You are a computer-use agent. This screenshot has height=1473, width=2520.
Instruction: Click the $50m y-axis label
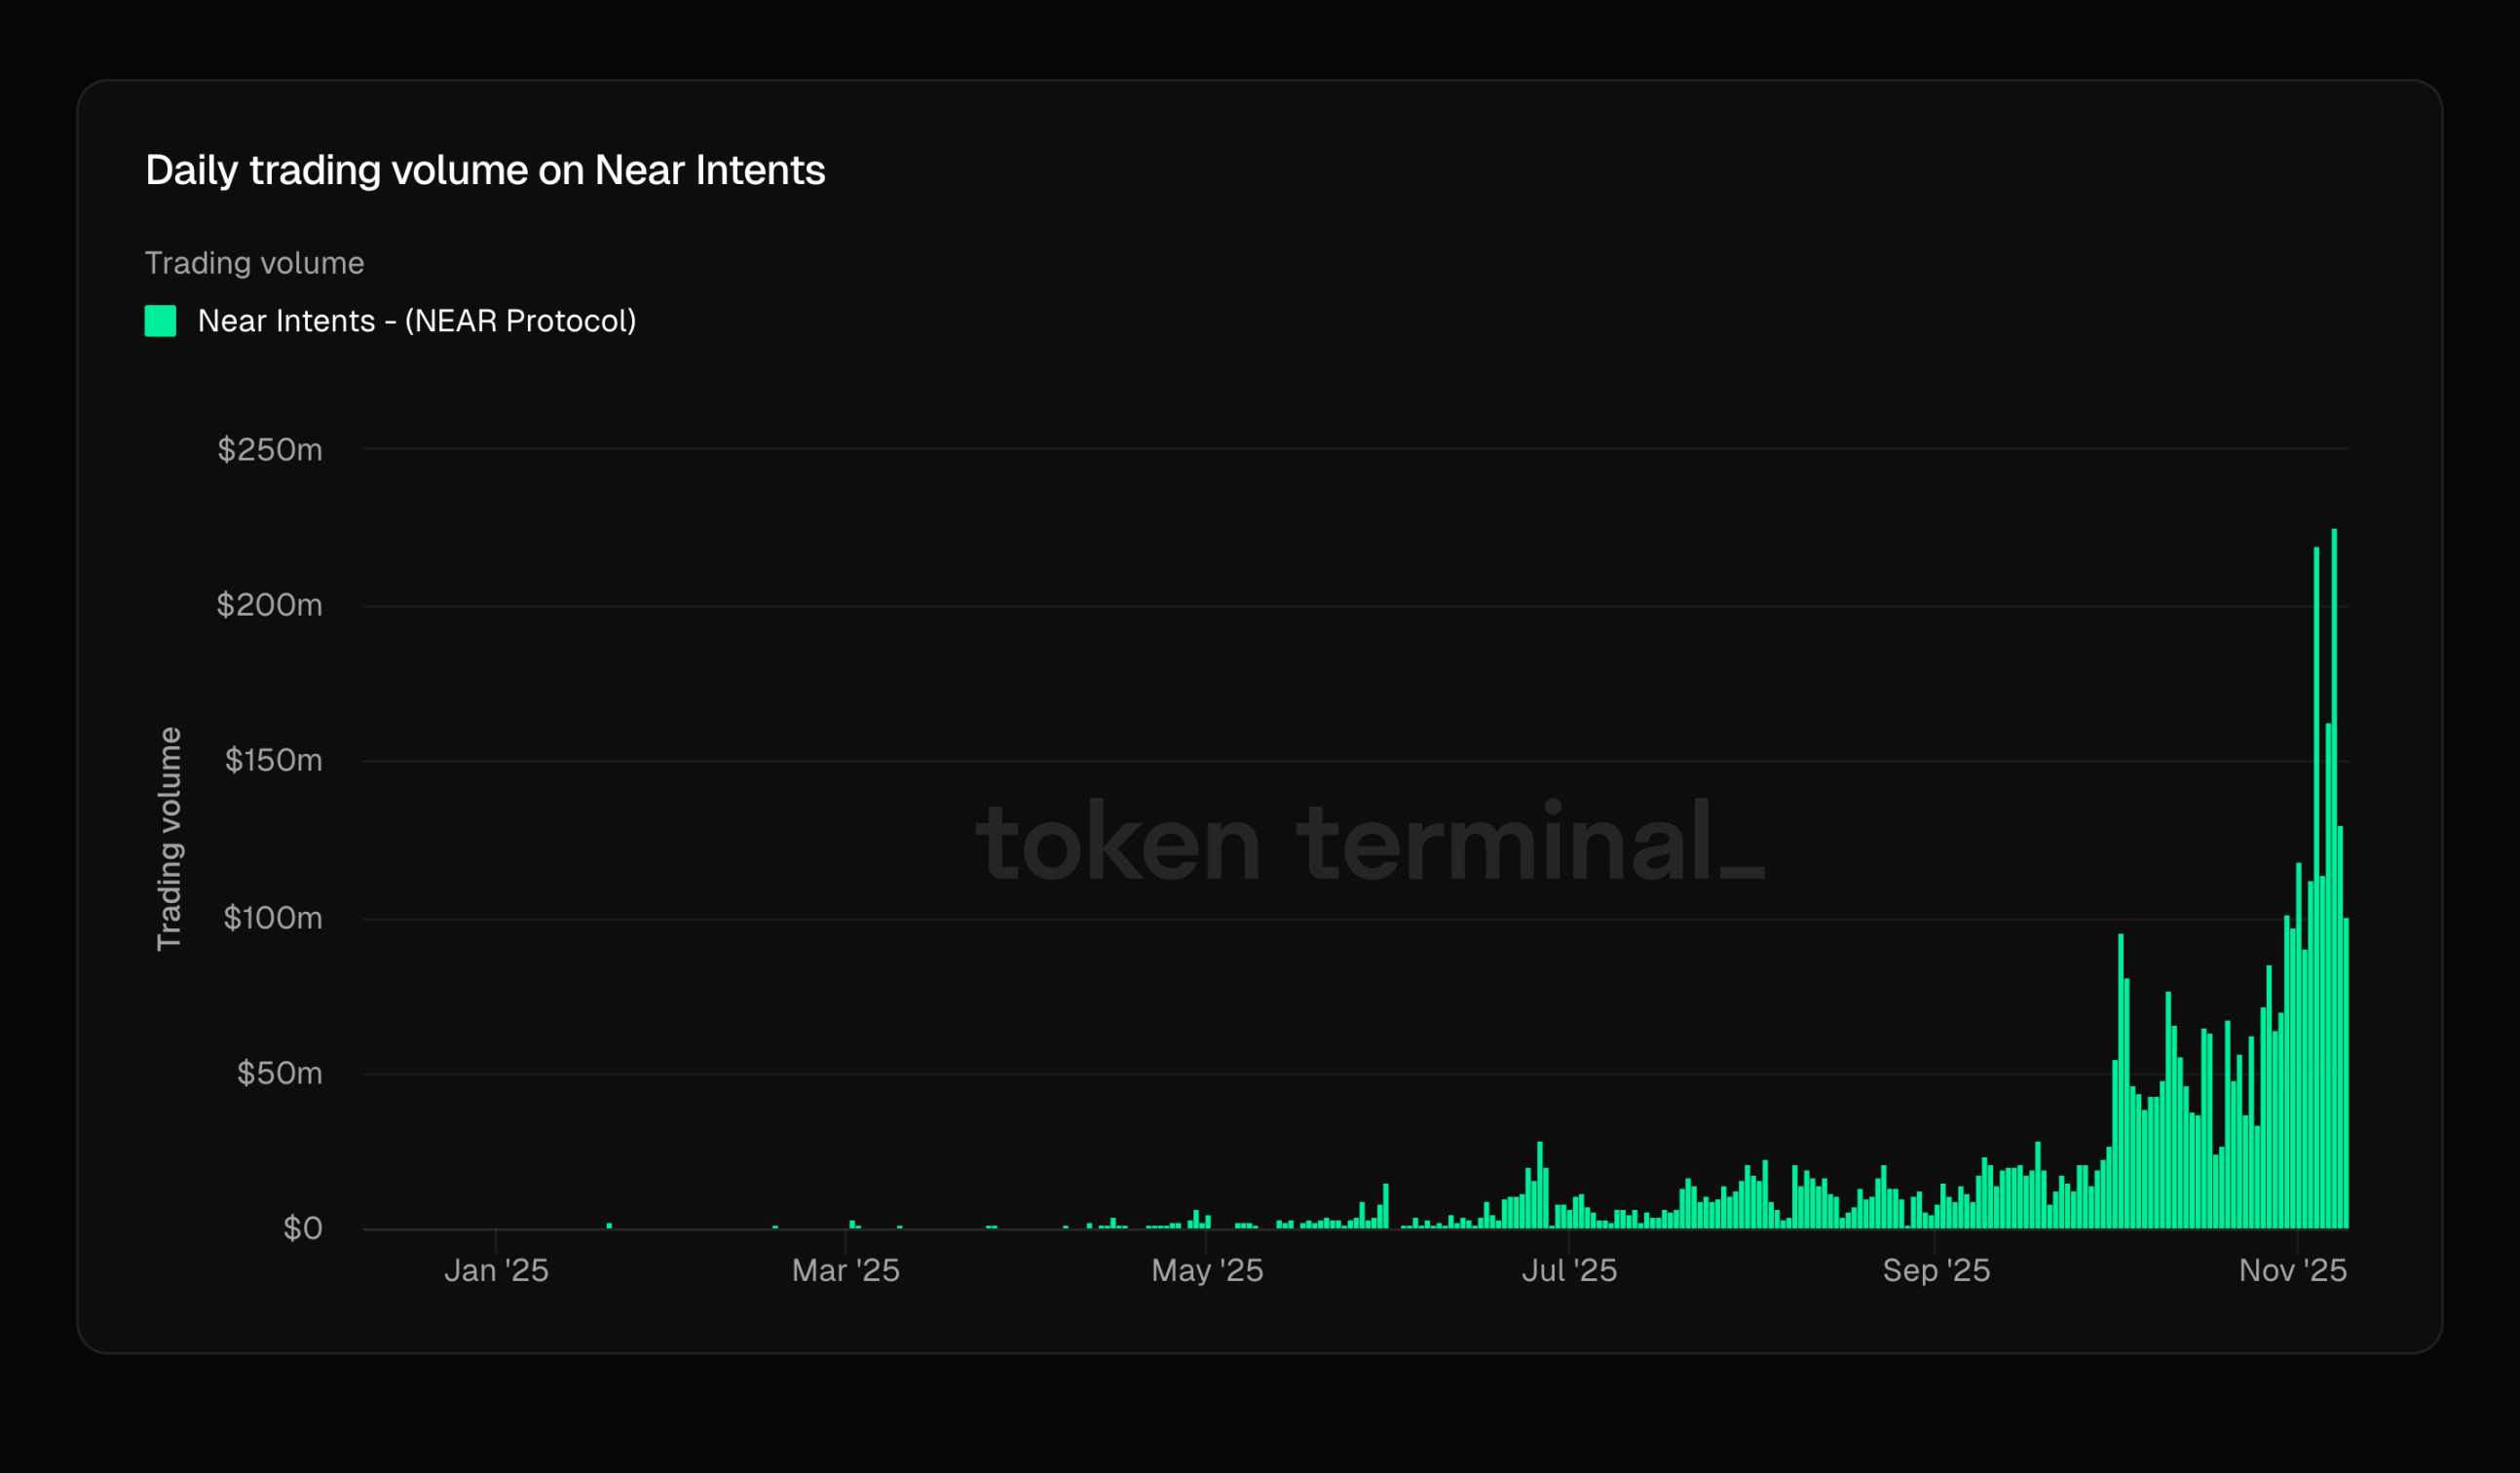(x=279, y=1073)
